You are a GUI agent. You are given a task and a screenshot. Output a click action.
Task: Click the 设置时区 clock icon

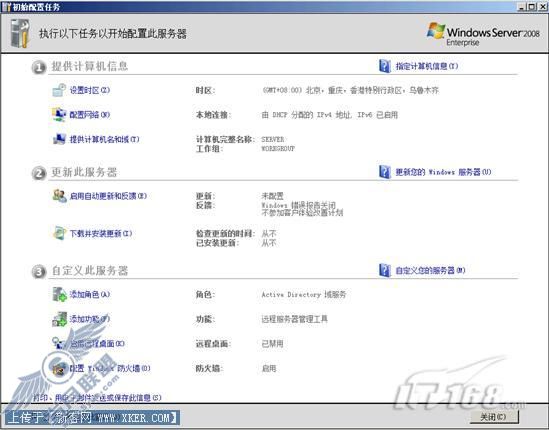pyautogui.click(x=59, y=90)
